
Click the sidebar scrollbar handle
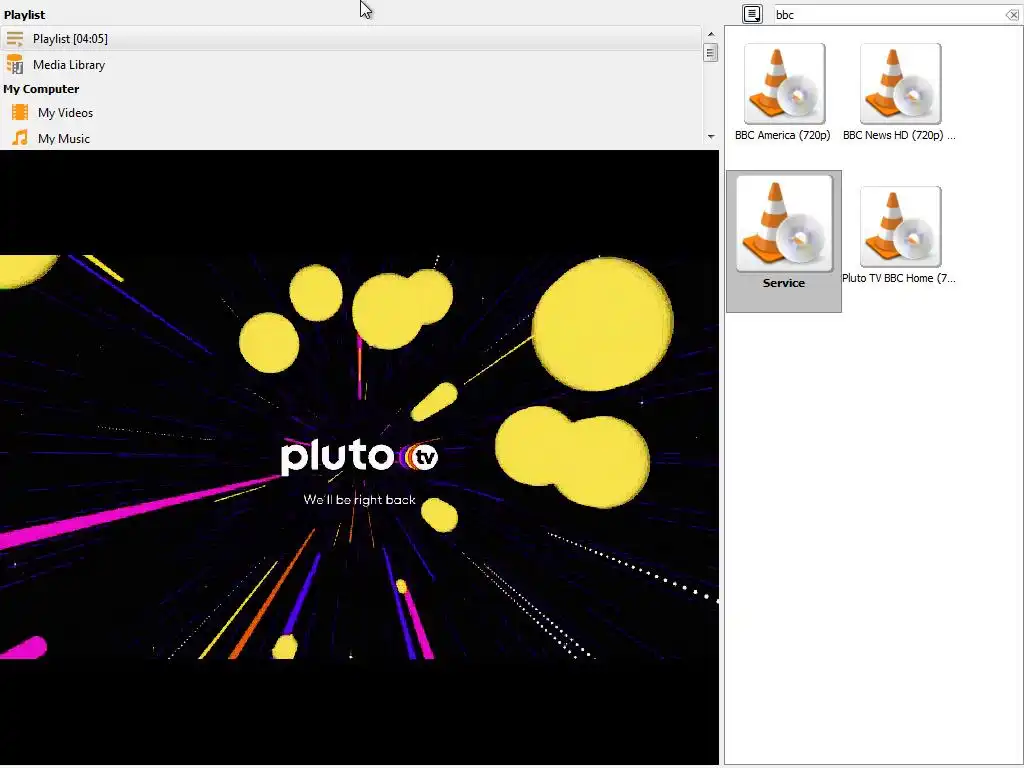point(711,52)
